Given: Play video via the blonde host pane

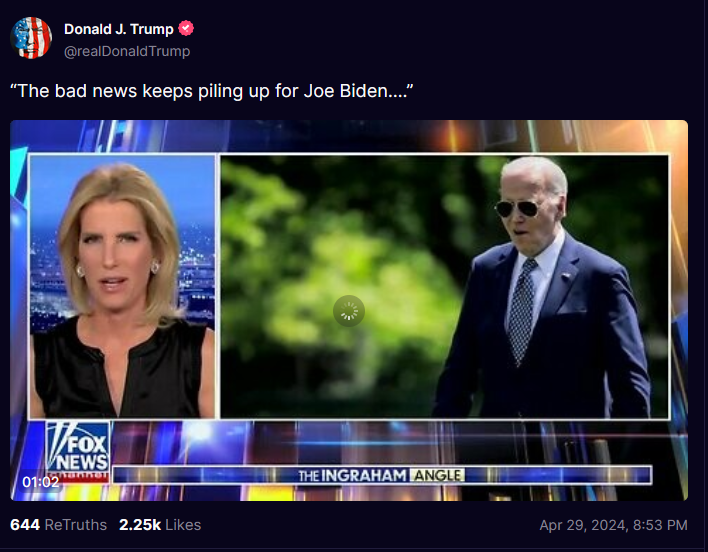Looking at the screenshot, I should pyautogui.click(x=122, y=286).
